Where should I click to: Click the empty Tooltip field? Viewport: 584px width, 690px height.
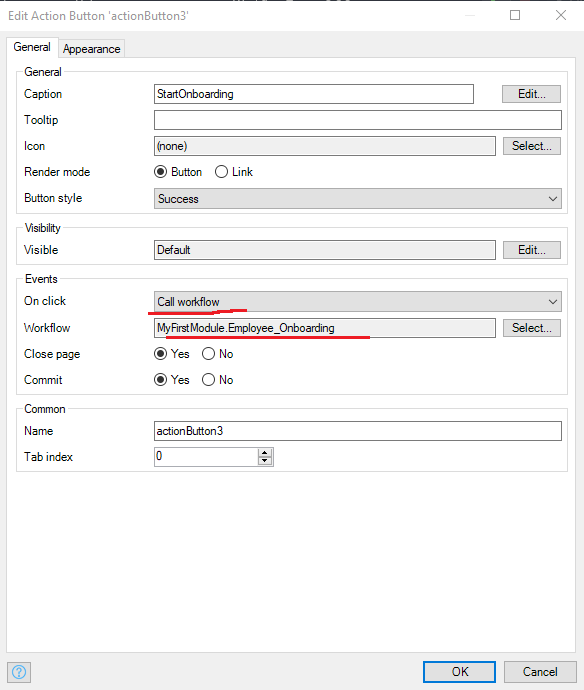358,120
